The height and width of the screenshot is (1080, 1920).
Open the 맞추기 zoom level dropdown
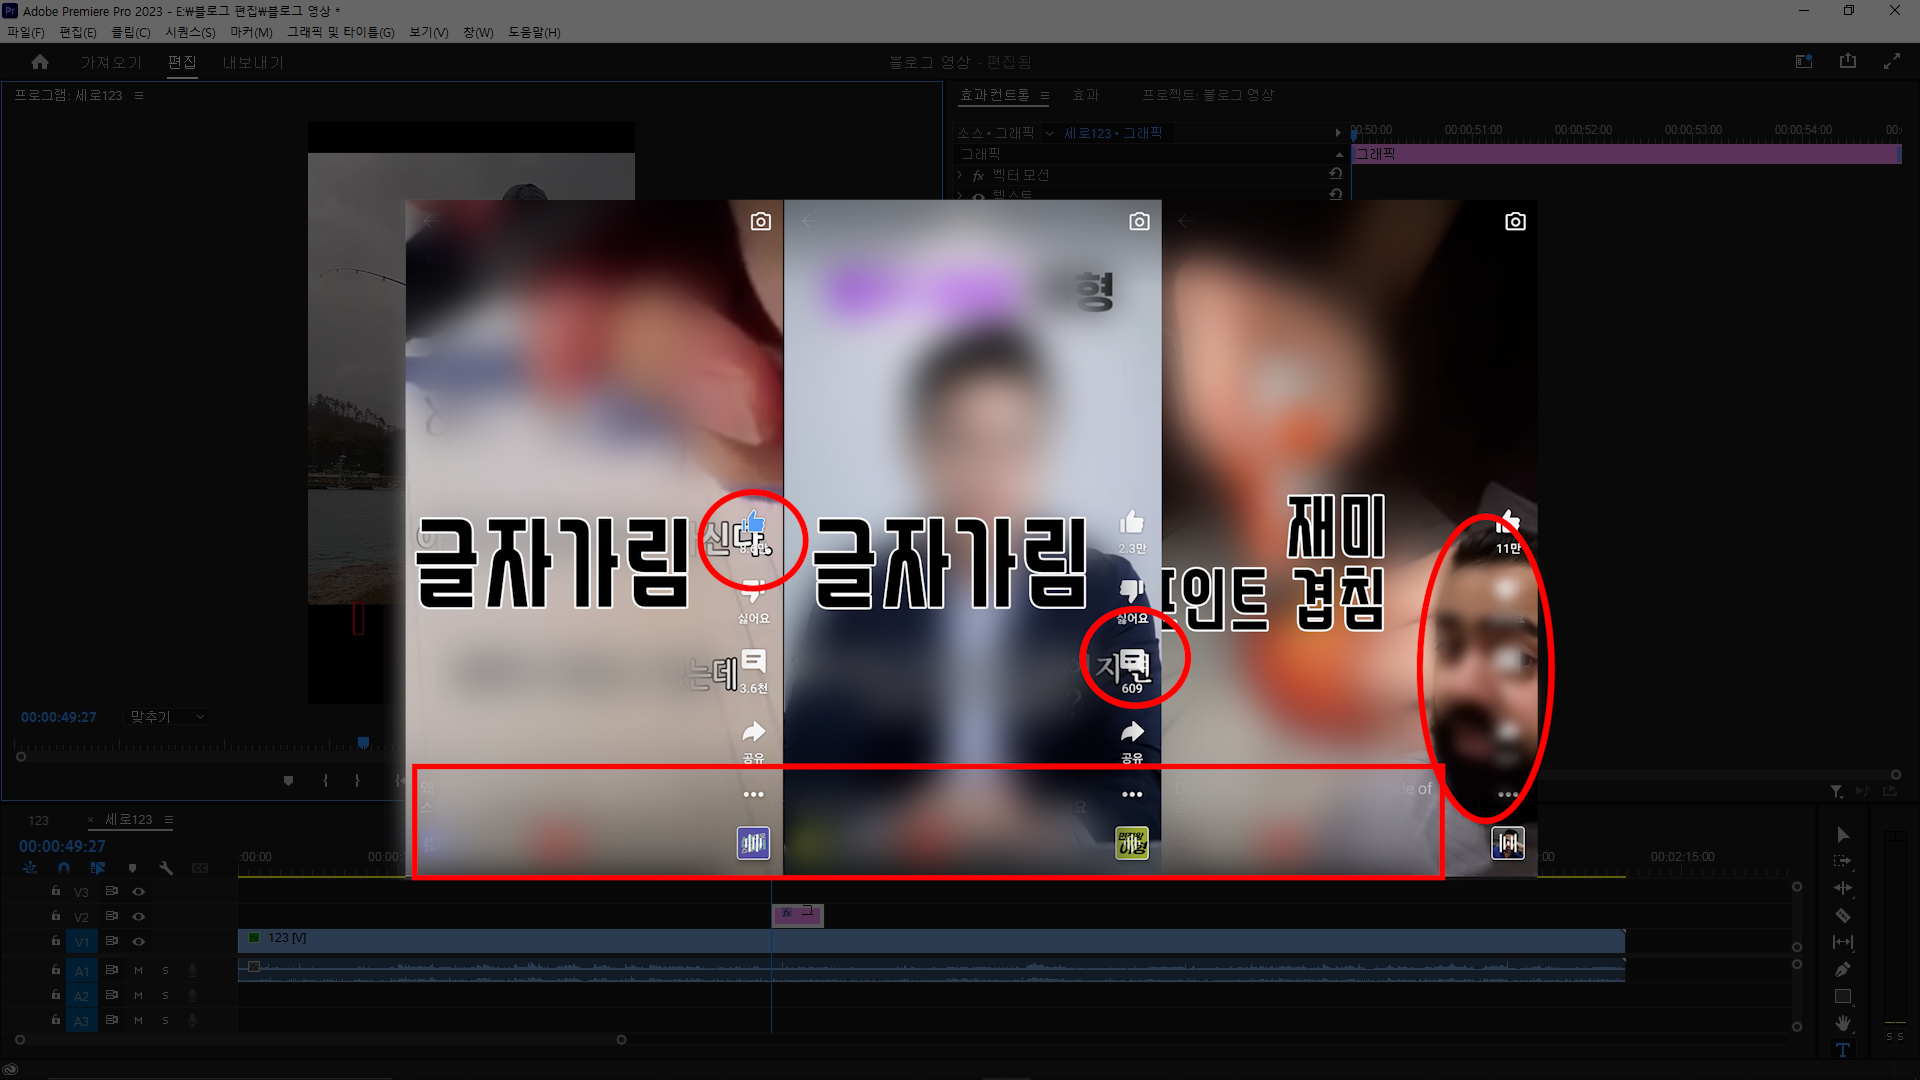[x=168, y=717]
